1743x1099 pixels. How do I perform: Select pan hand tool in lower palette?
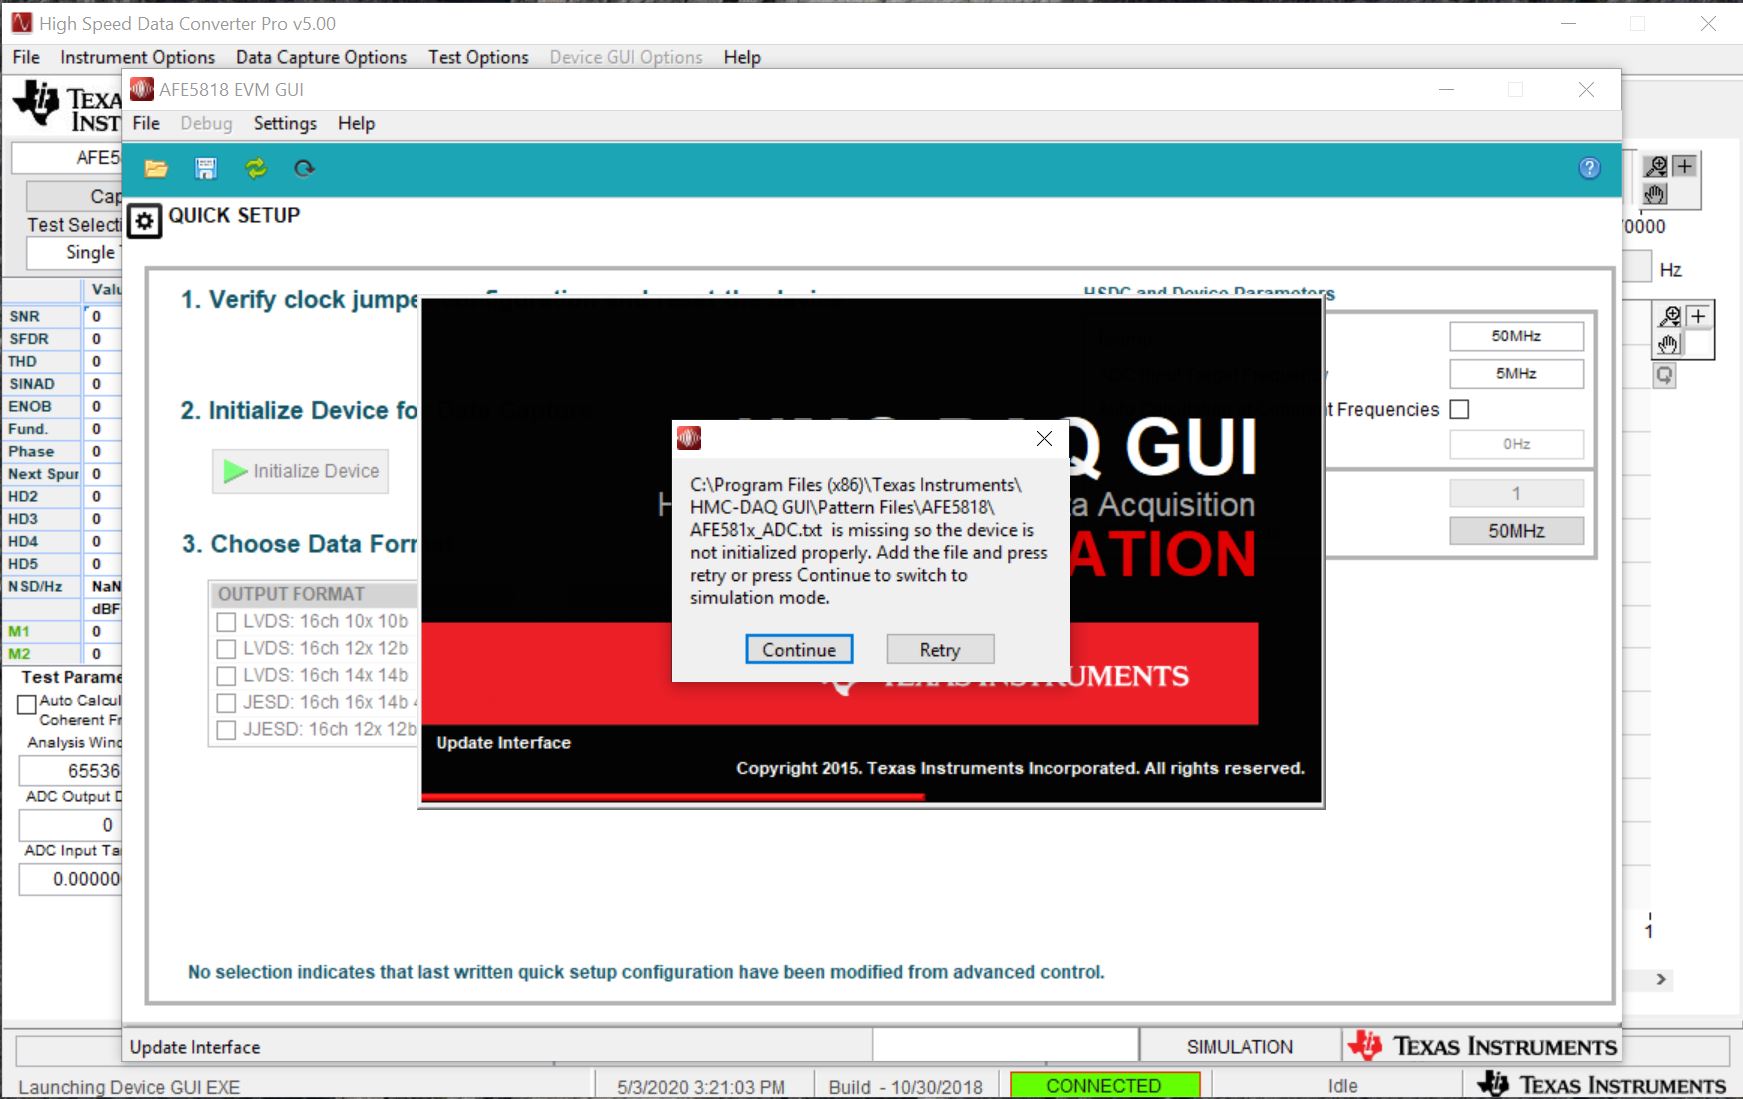pyautogui.click(x=1669, y=344)
